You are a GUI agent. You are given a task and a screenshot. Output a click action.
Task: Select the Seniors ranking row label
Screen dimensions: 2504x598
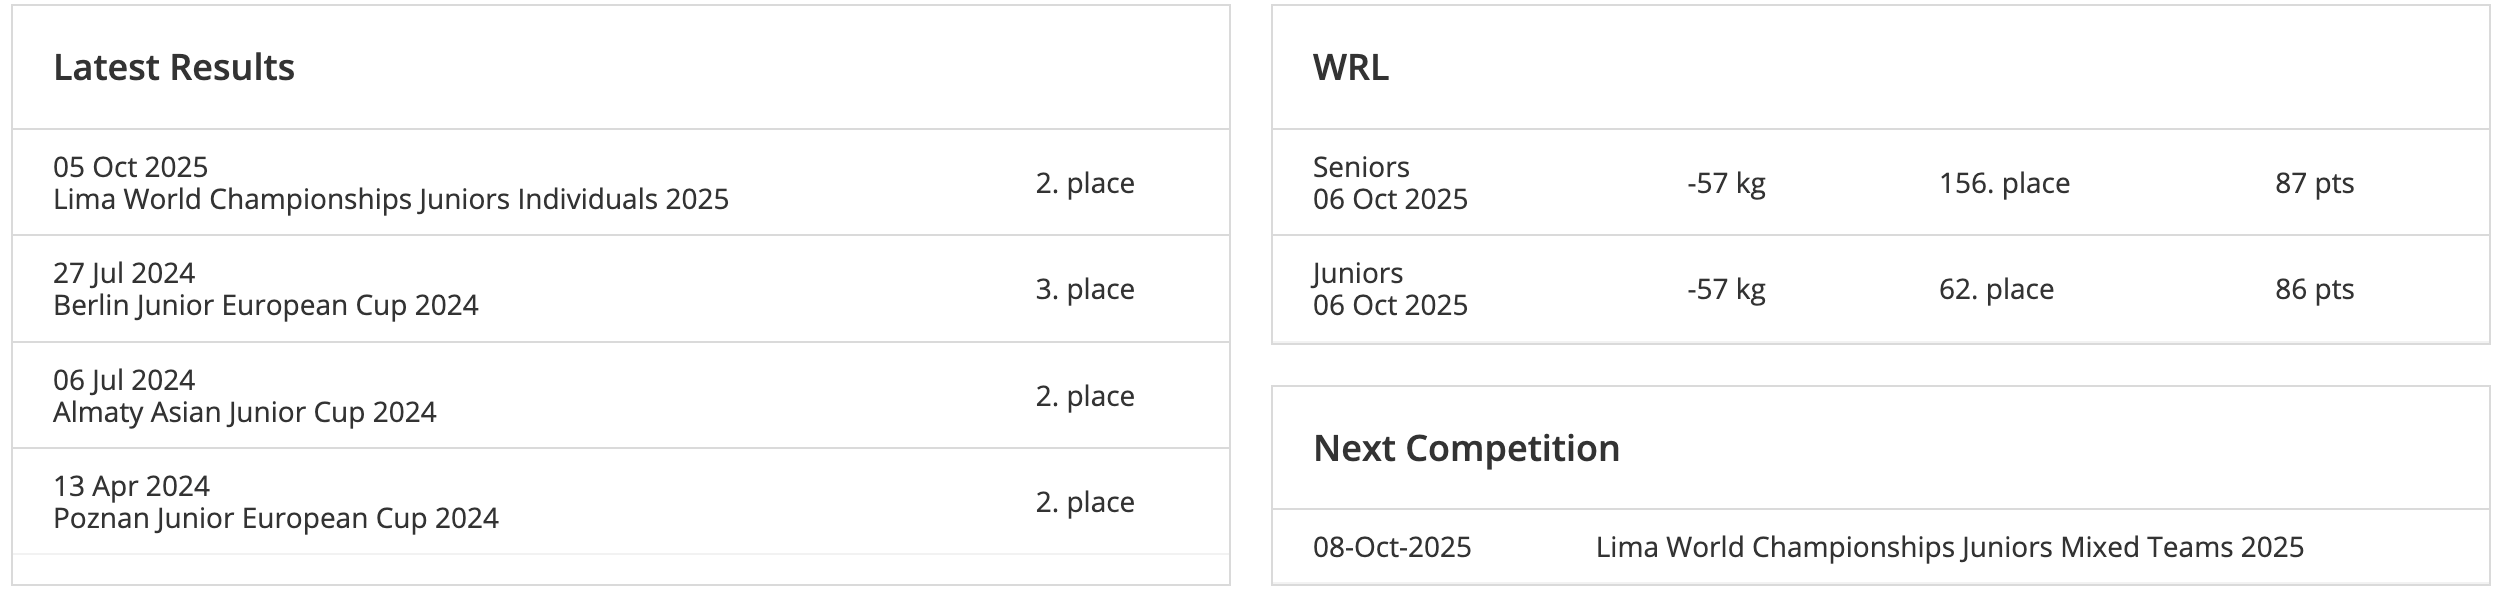[1360, 167]
